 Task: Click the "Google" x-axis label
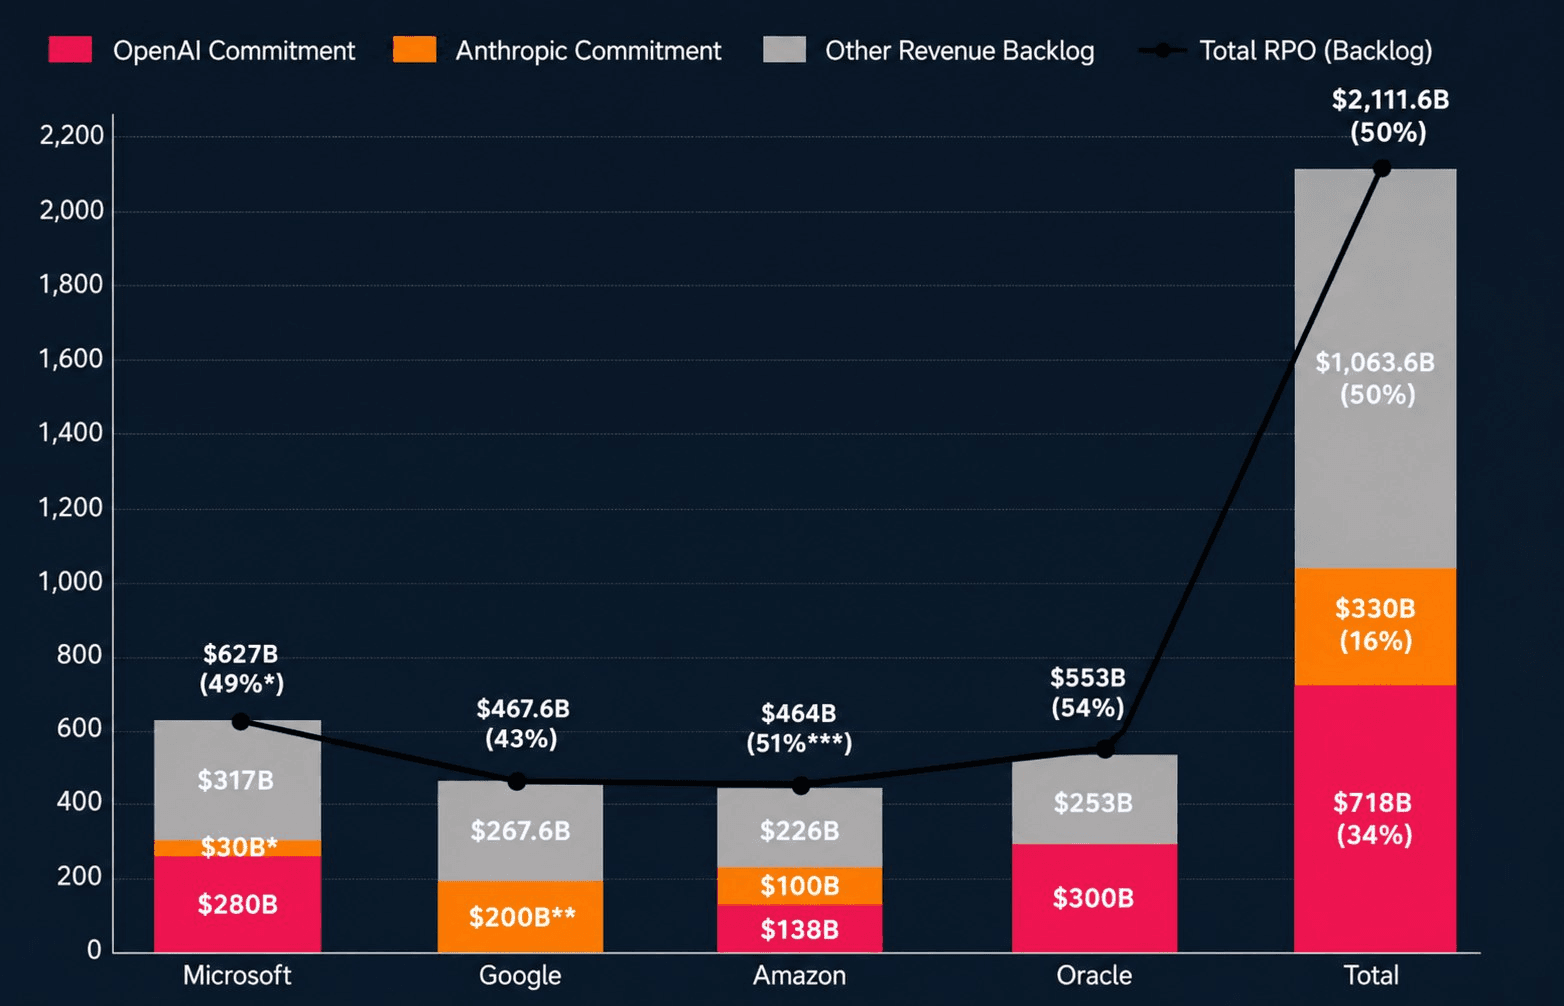520,976
